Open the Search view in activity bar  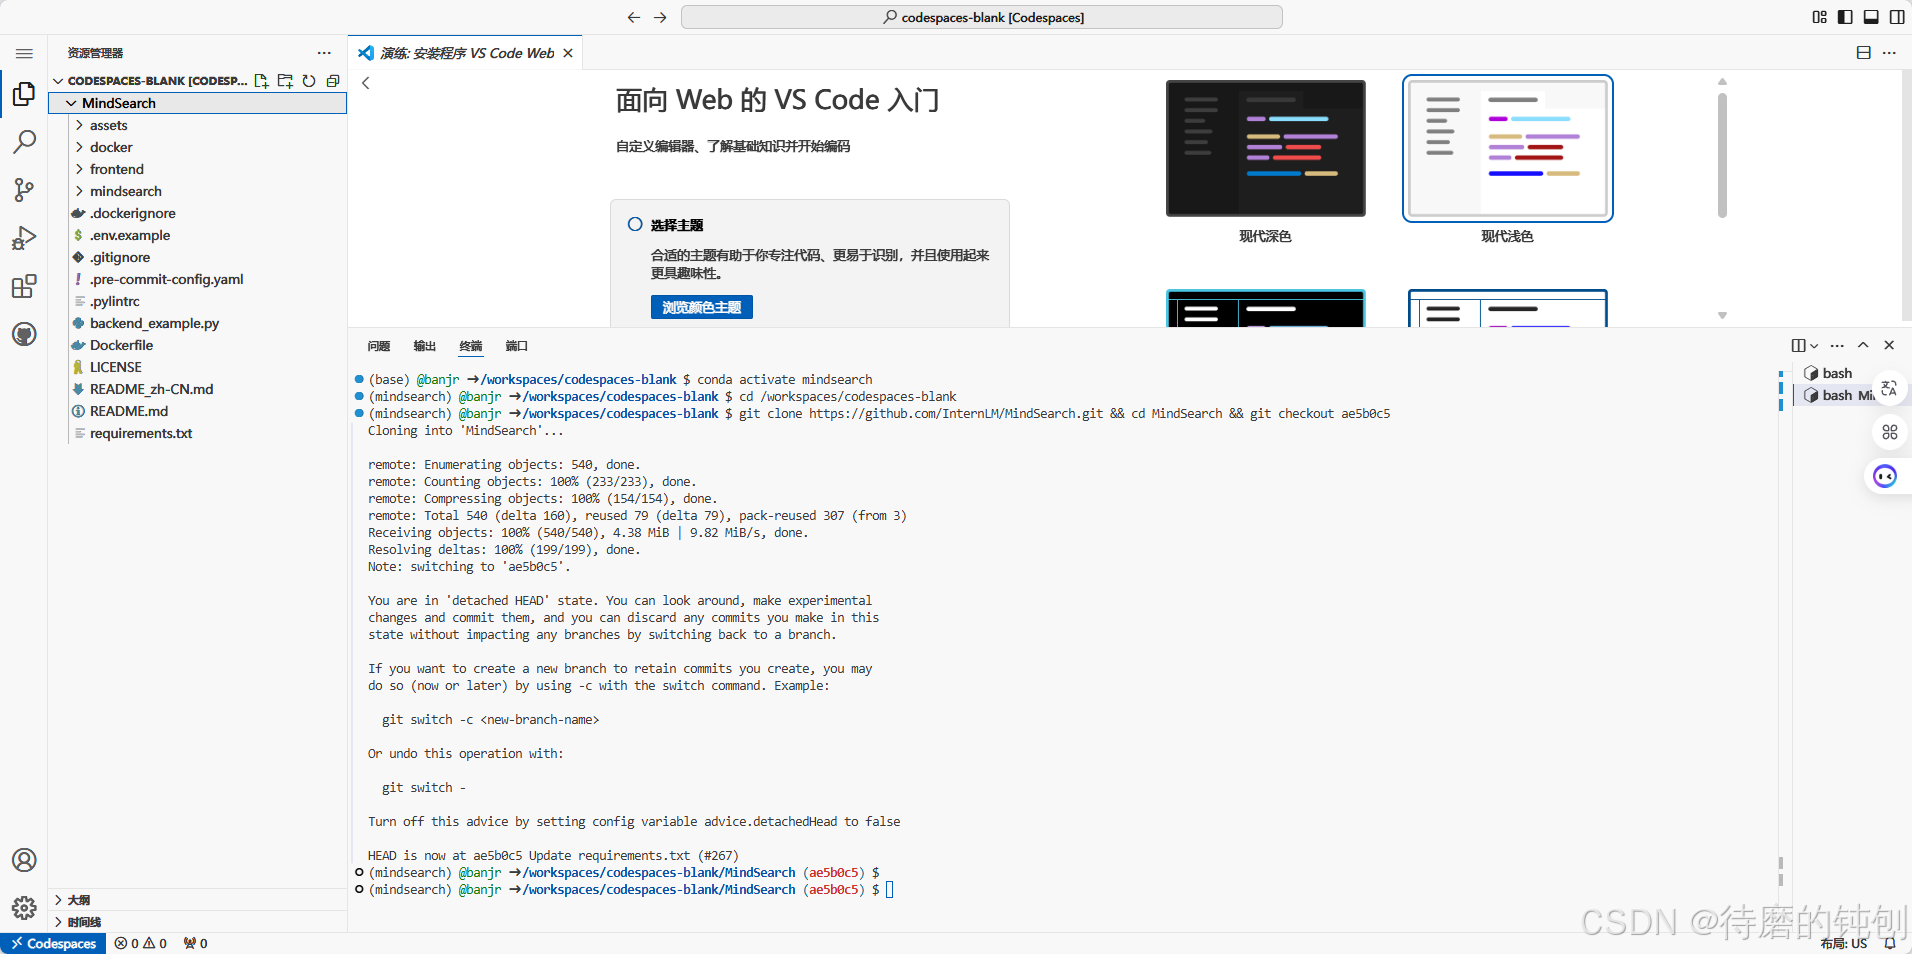point(24,142)
